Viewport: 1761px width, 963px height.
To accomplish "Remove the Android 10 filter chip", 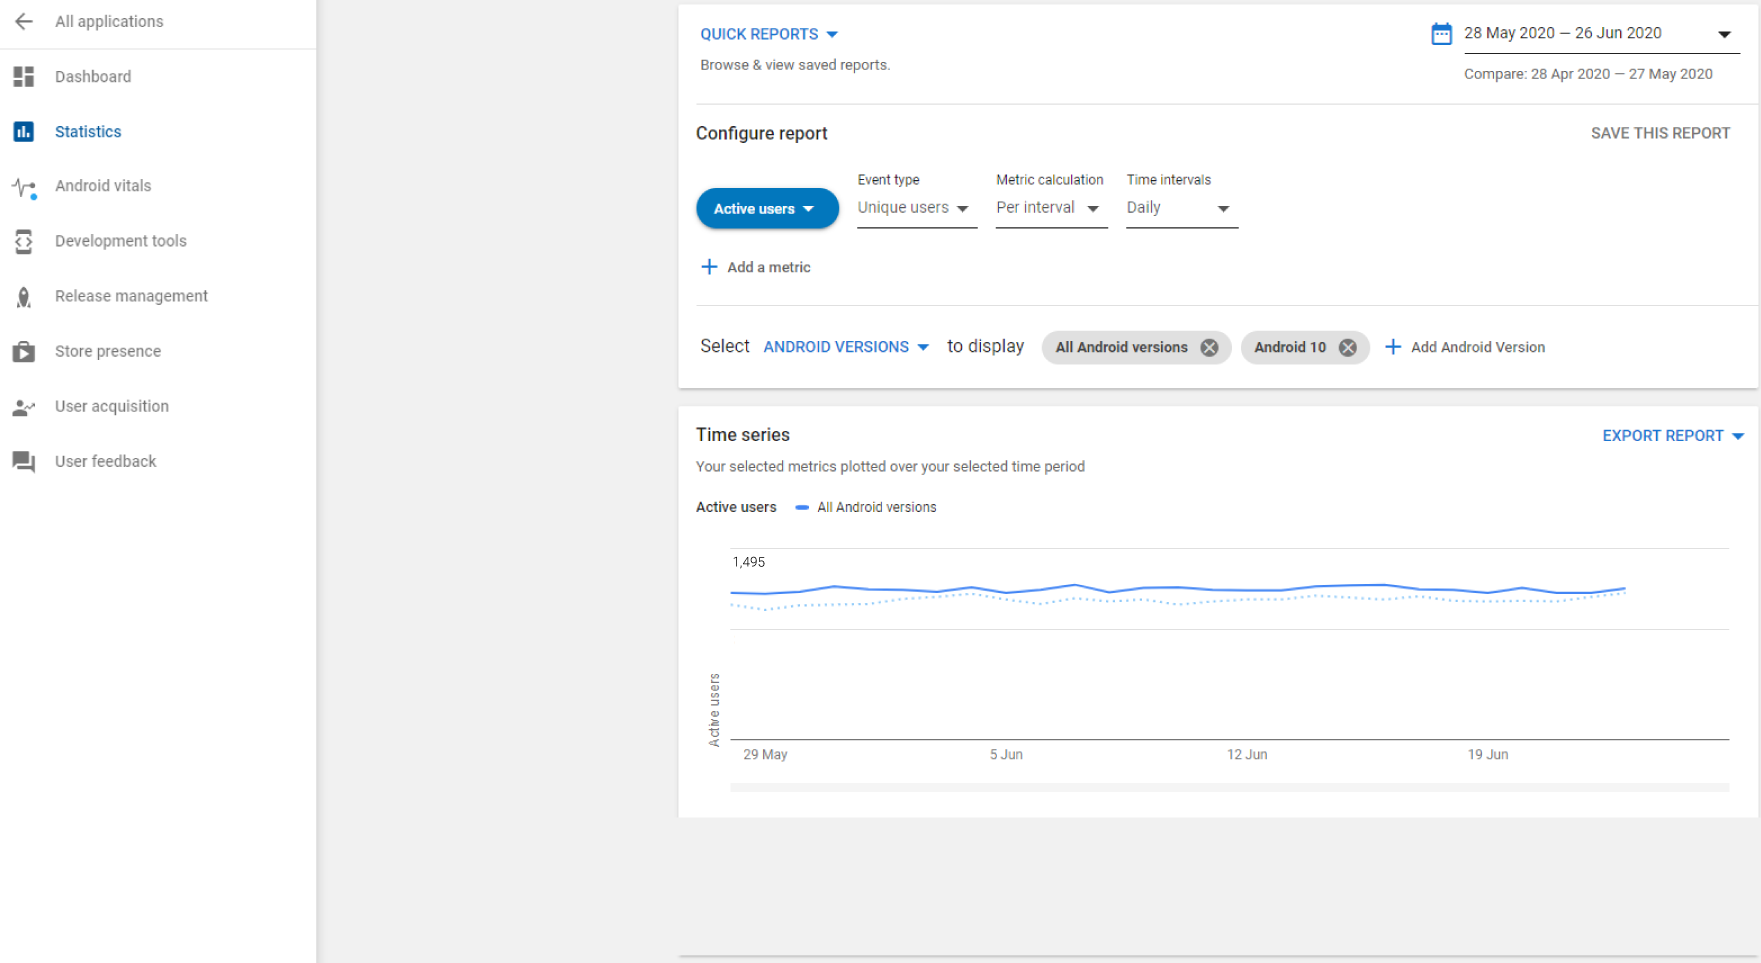I will click(x=1348, y=347).
